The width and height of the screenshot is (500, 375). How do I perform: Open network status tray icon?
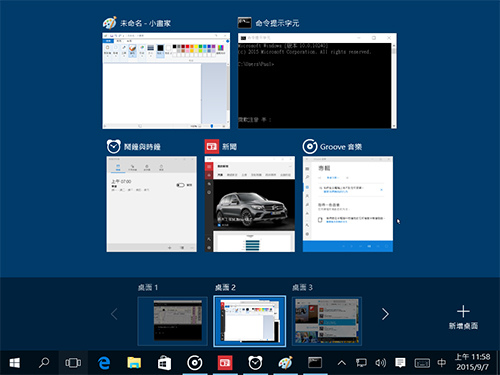pos(361,363)
